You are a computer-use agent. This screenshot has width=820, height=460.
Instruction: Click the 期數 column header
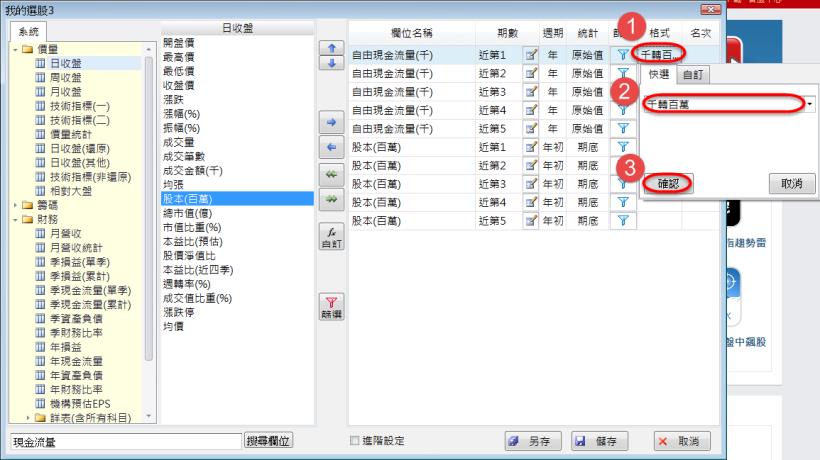pyautogui.click(x=507, y=33)
